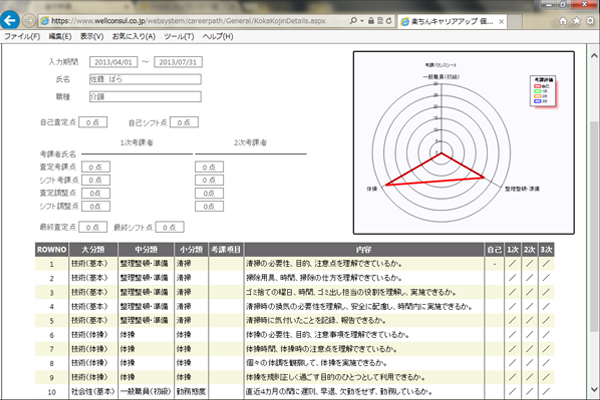The image size is (600, 400).
Task: Click the 氏名 name input field
Action: (145, 79)
